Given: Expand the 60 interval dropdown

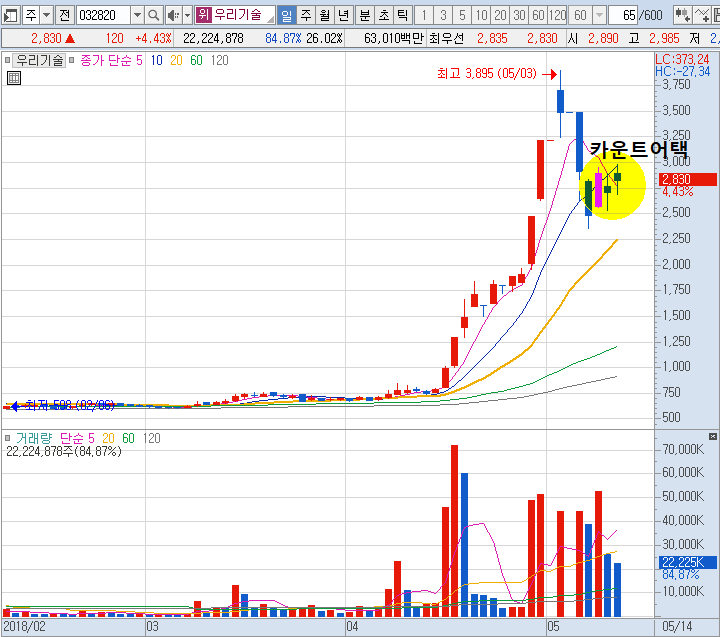Looking at the screenshot, I should 599,15.
